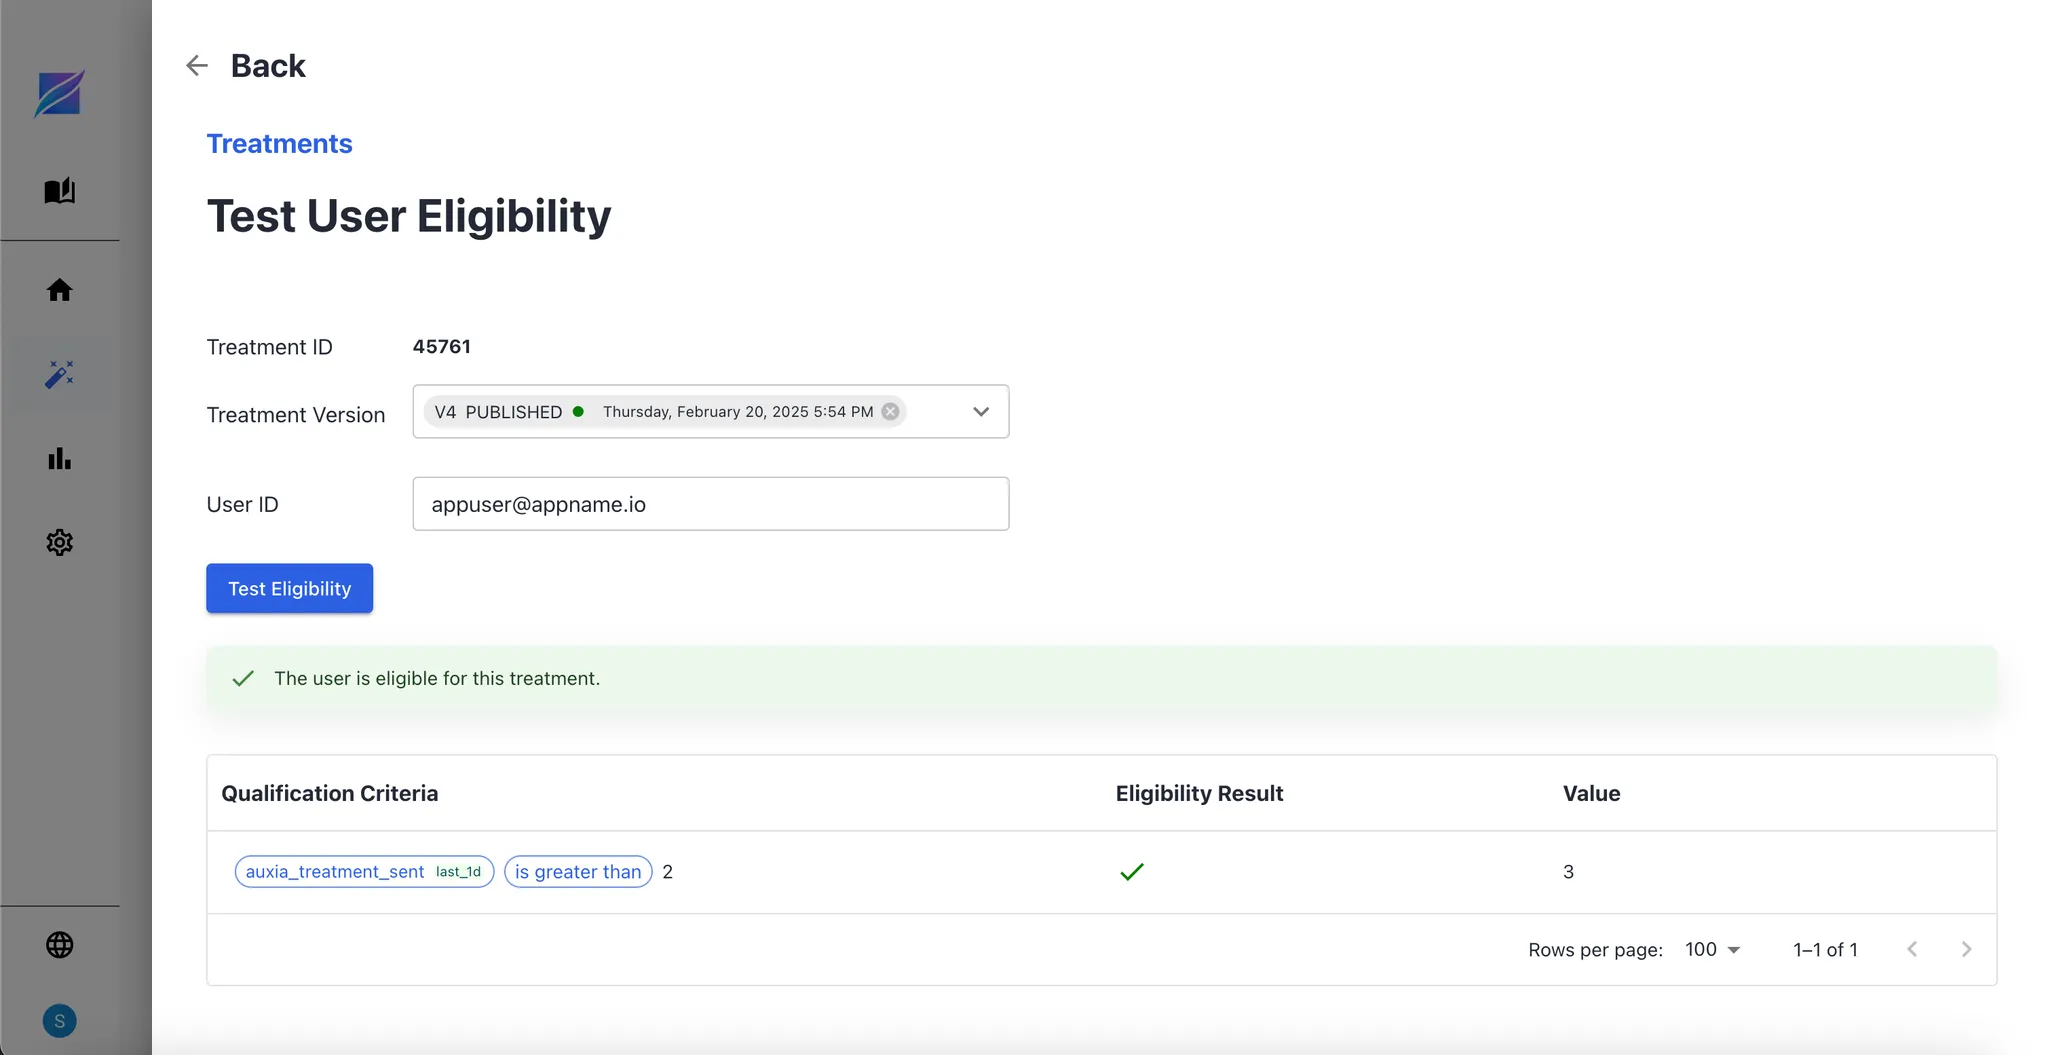Click the green checkmark eligibility result
This screenshot has height=1055, width=2048.
(x=1132, y=872)
